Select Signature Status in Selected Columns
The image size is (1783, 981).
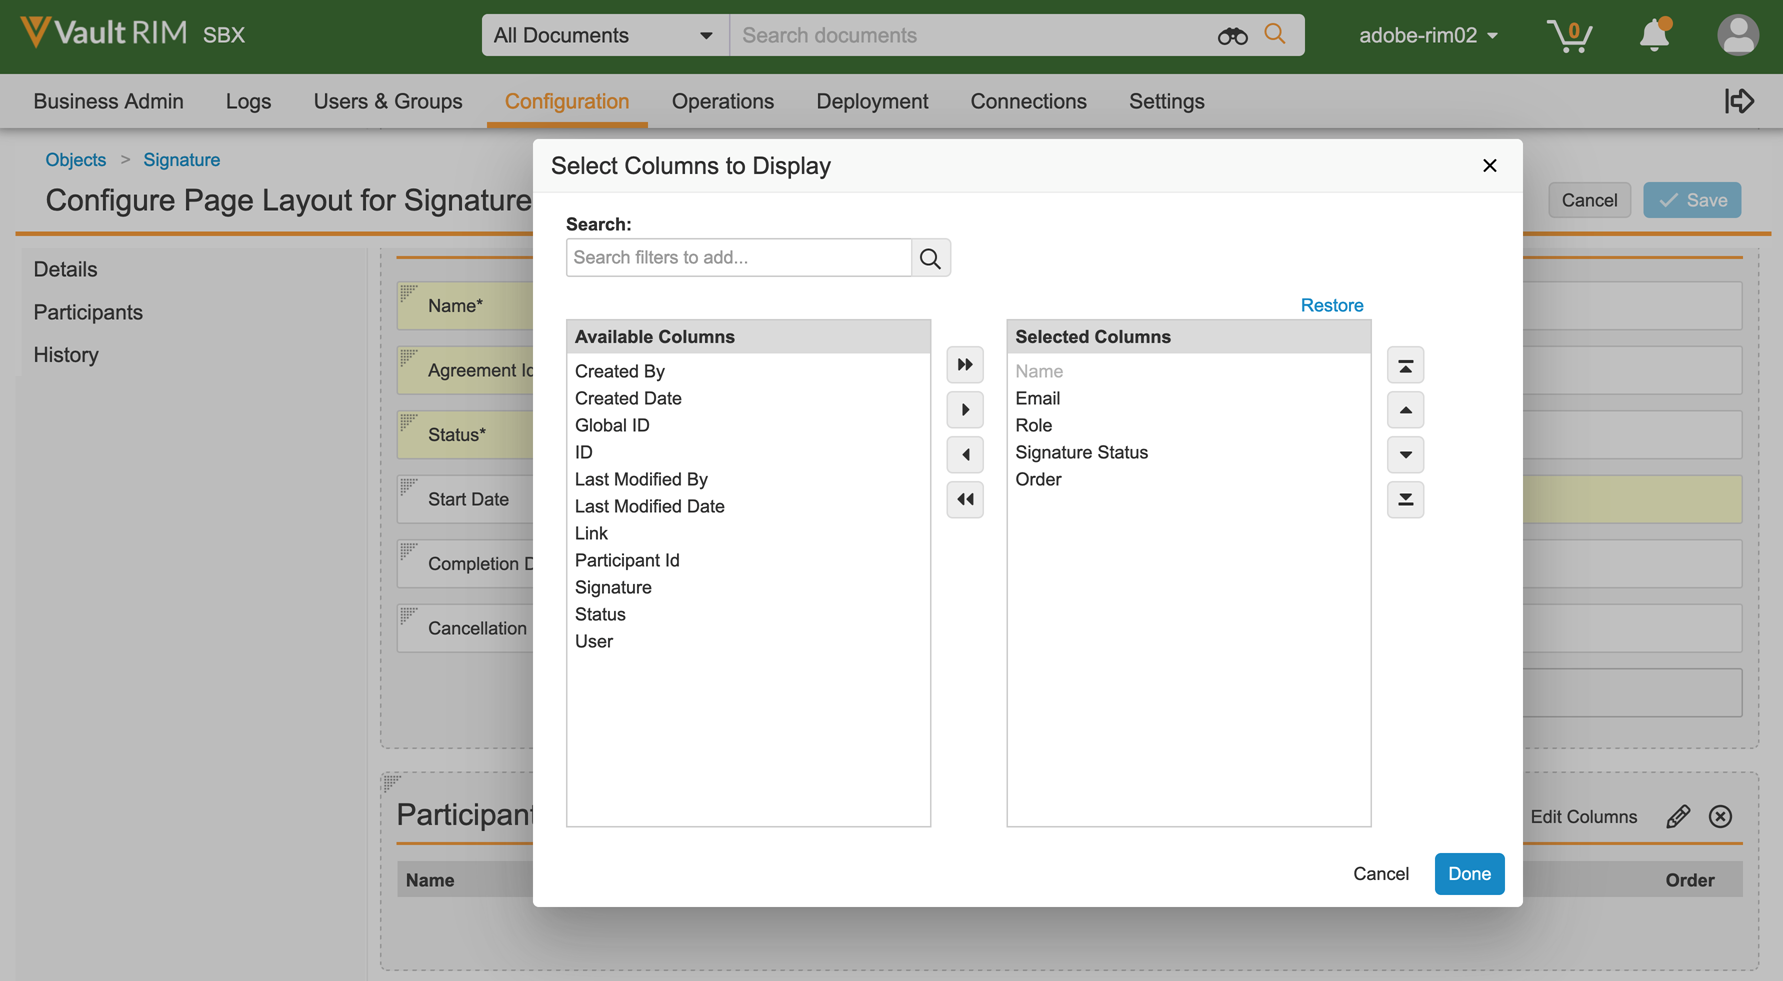click(x=1081, y=452)
